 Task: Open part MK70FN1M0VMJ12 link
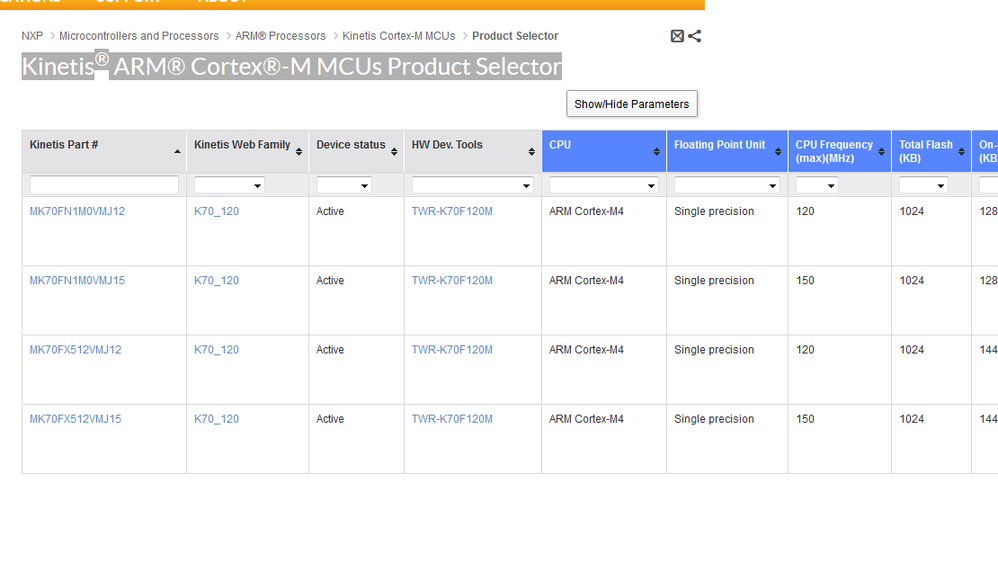click(x=77, y=211)
